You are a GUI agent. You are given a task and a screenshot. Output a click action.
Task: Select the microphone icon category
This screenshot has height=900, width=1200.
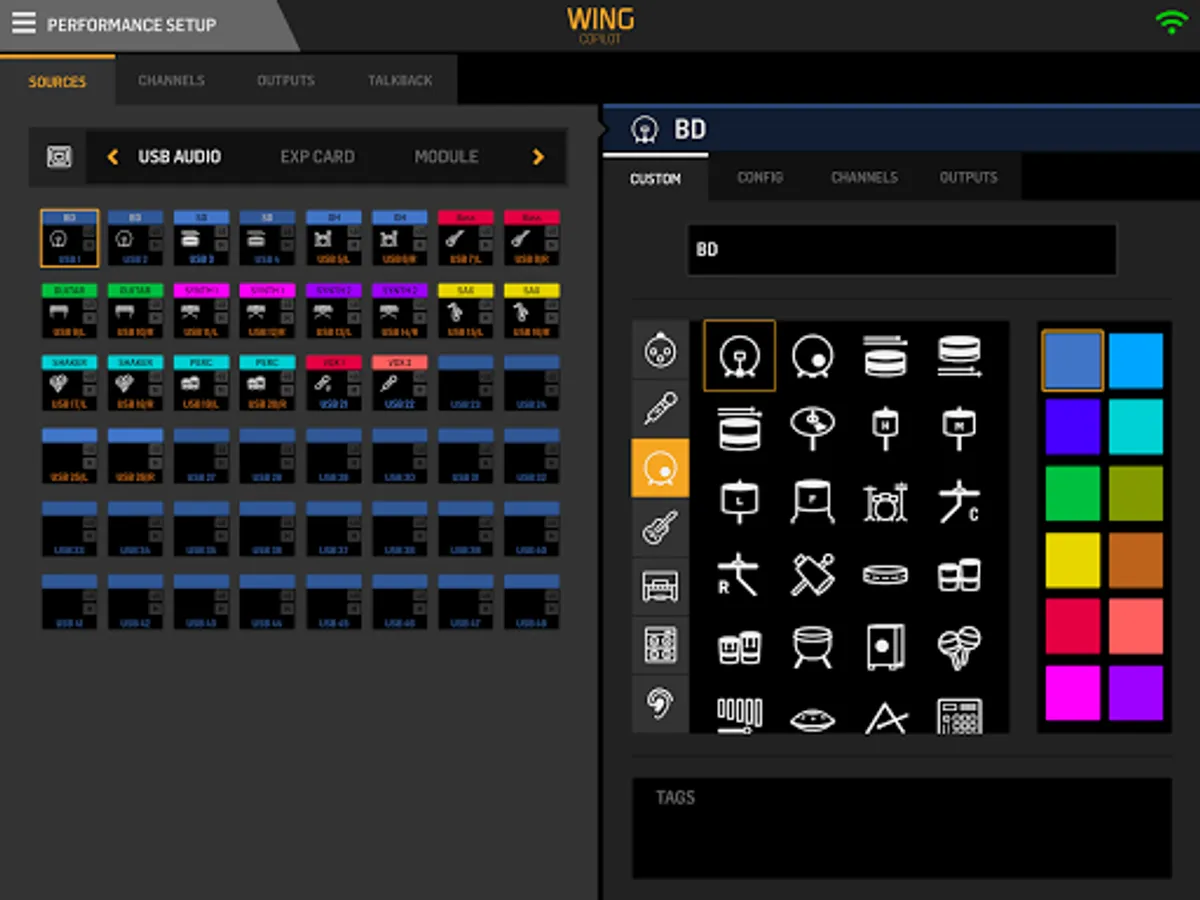click(x=660, y=409)
